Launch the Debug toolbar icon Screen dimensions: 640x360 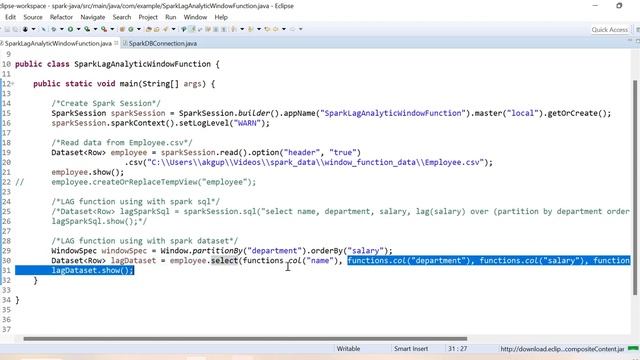point(53,29)
